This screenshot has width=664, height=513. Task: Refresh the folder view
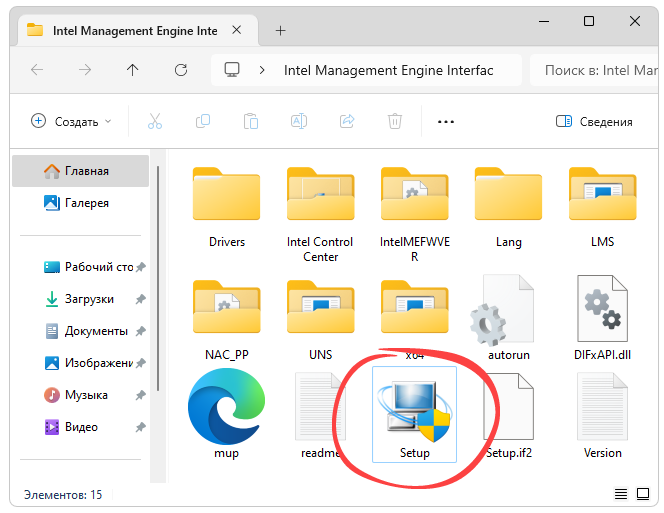pos(181,70)
